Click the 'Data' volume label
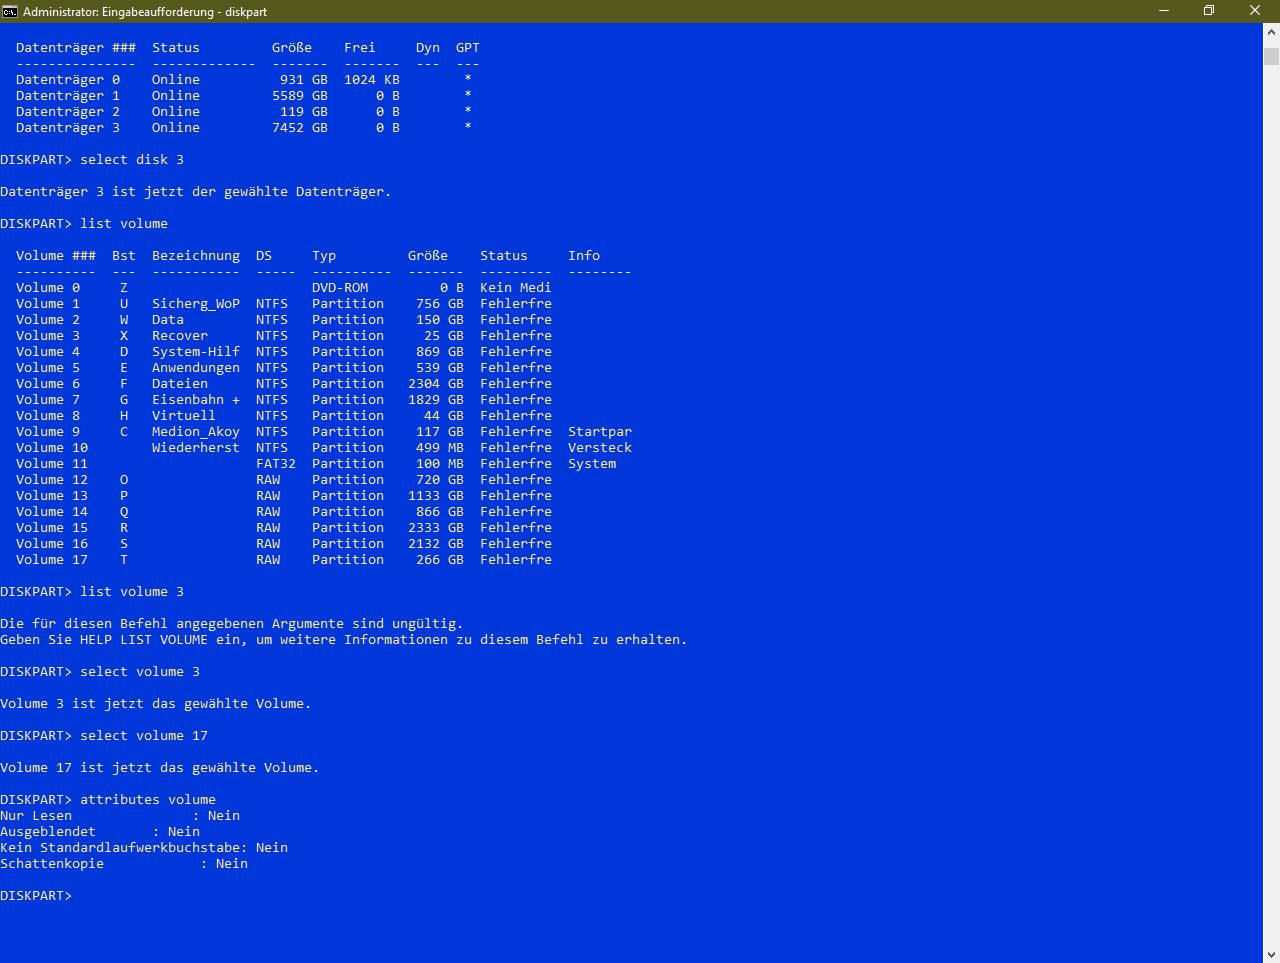1280x963 pixels. 168,320
